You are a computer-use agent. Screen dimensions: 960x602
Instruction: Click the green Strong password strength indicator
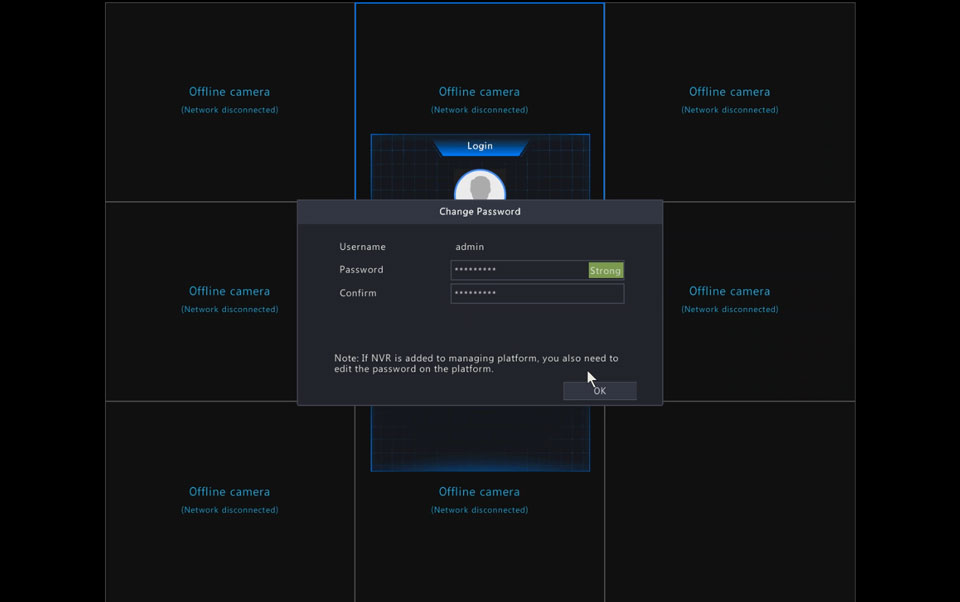pos(606,270)
